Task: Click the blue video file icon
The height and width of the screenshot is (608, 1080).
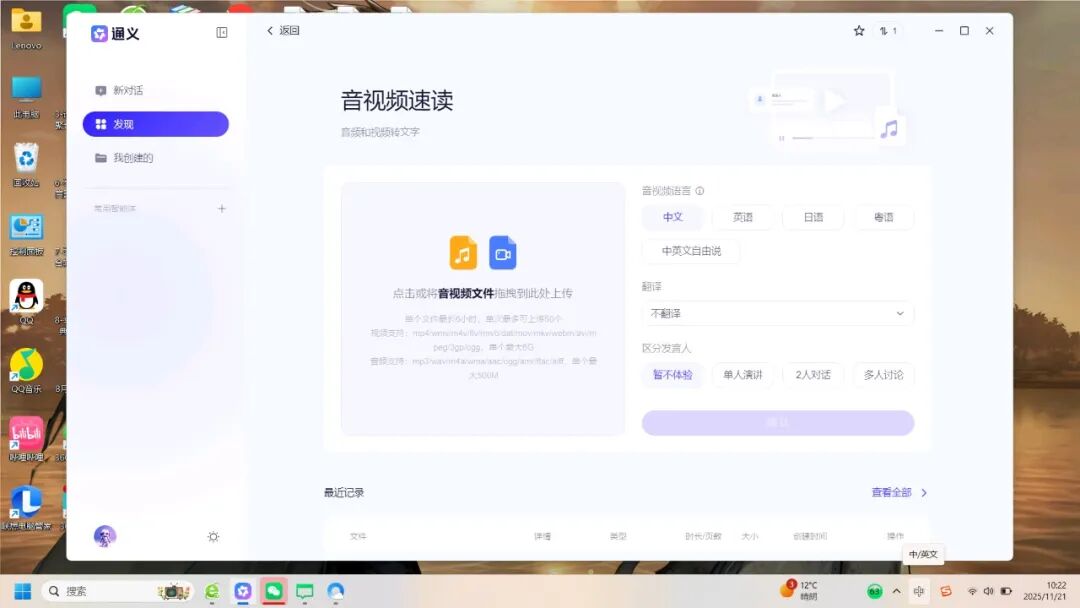Action: pyautogui.click(x=503, y=252)
